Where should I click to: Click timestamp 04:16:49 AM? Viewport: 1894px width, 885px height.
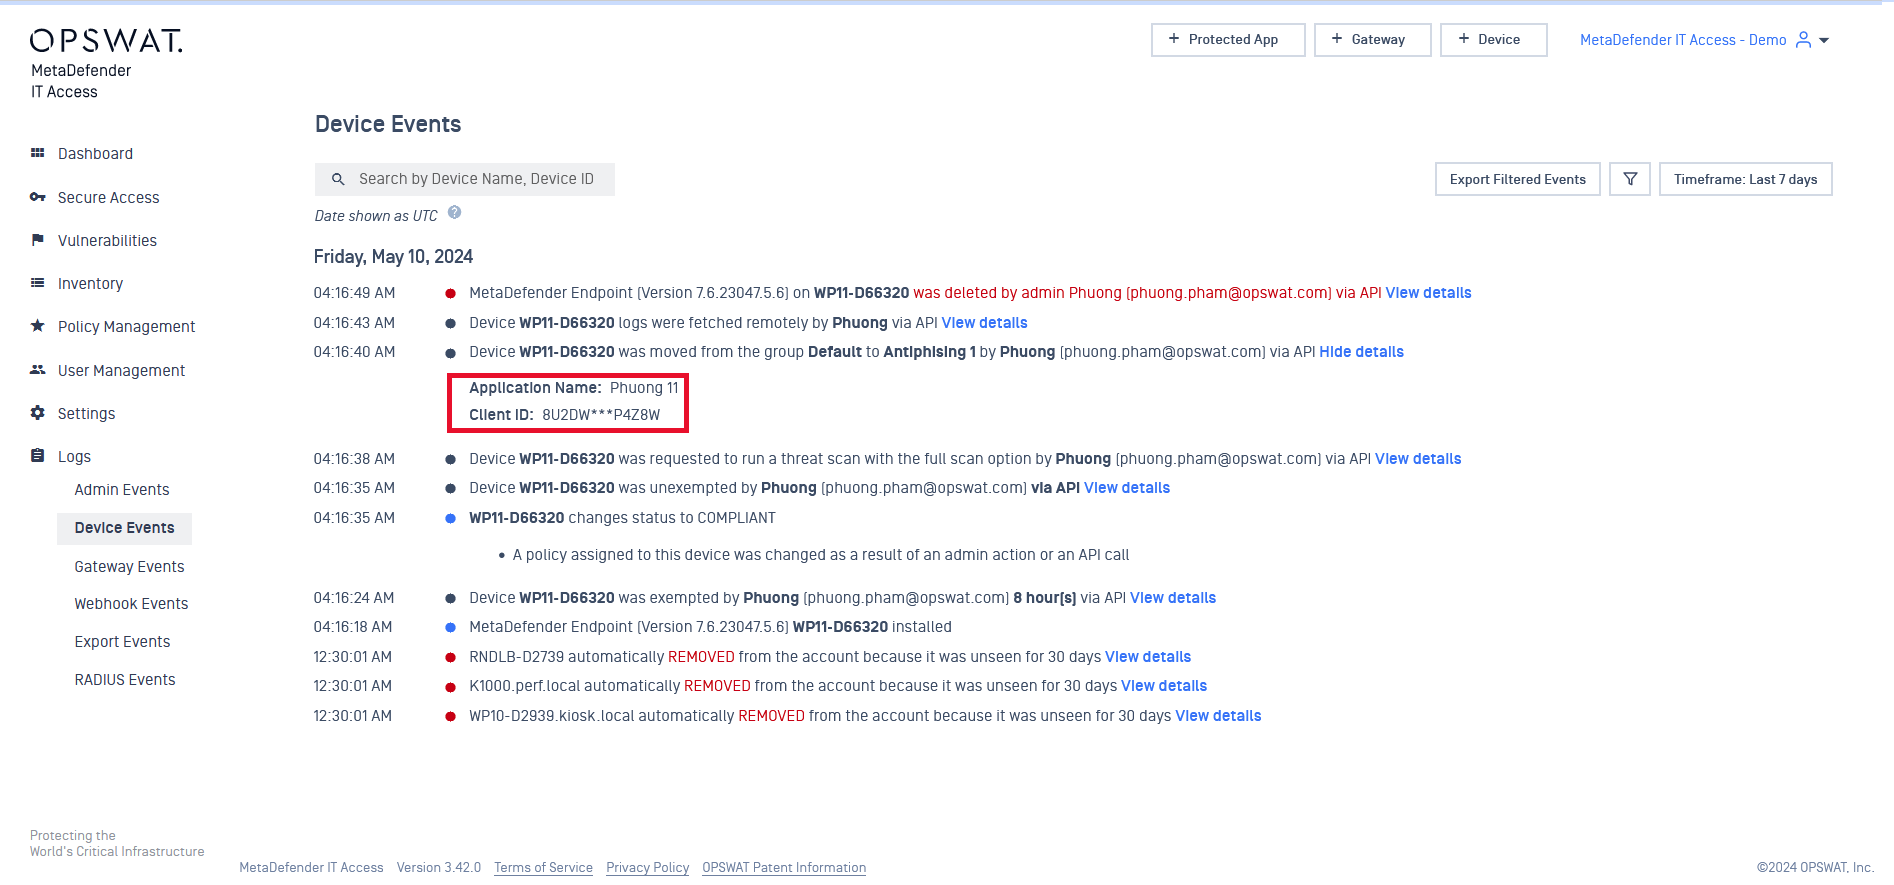(x=354, y=293)
